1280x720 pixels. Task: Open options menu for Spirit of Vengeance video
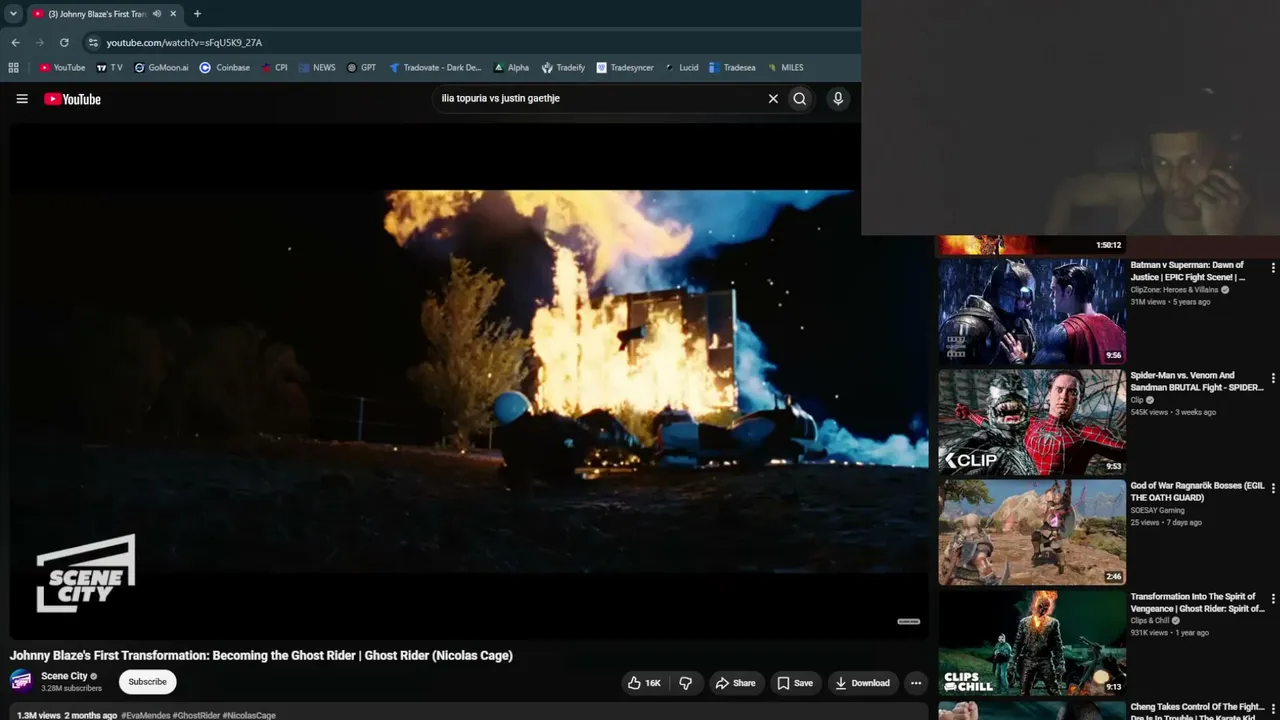[1273, 598]
